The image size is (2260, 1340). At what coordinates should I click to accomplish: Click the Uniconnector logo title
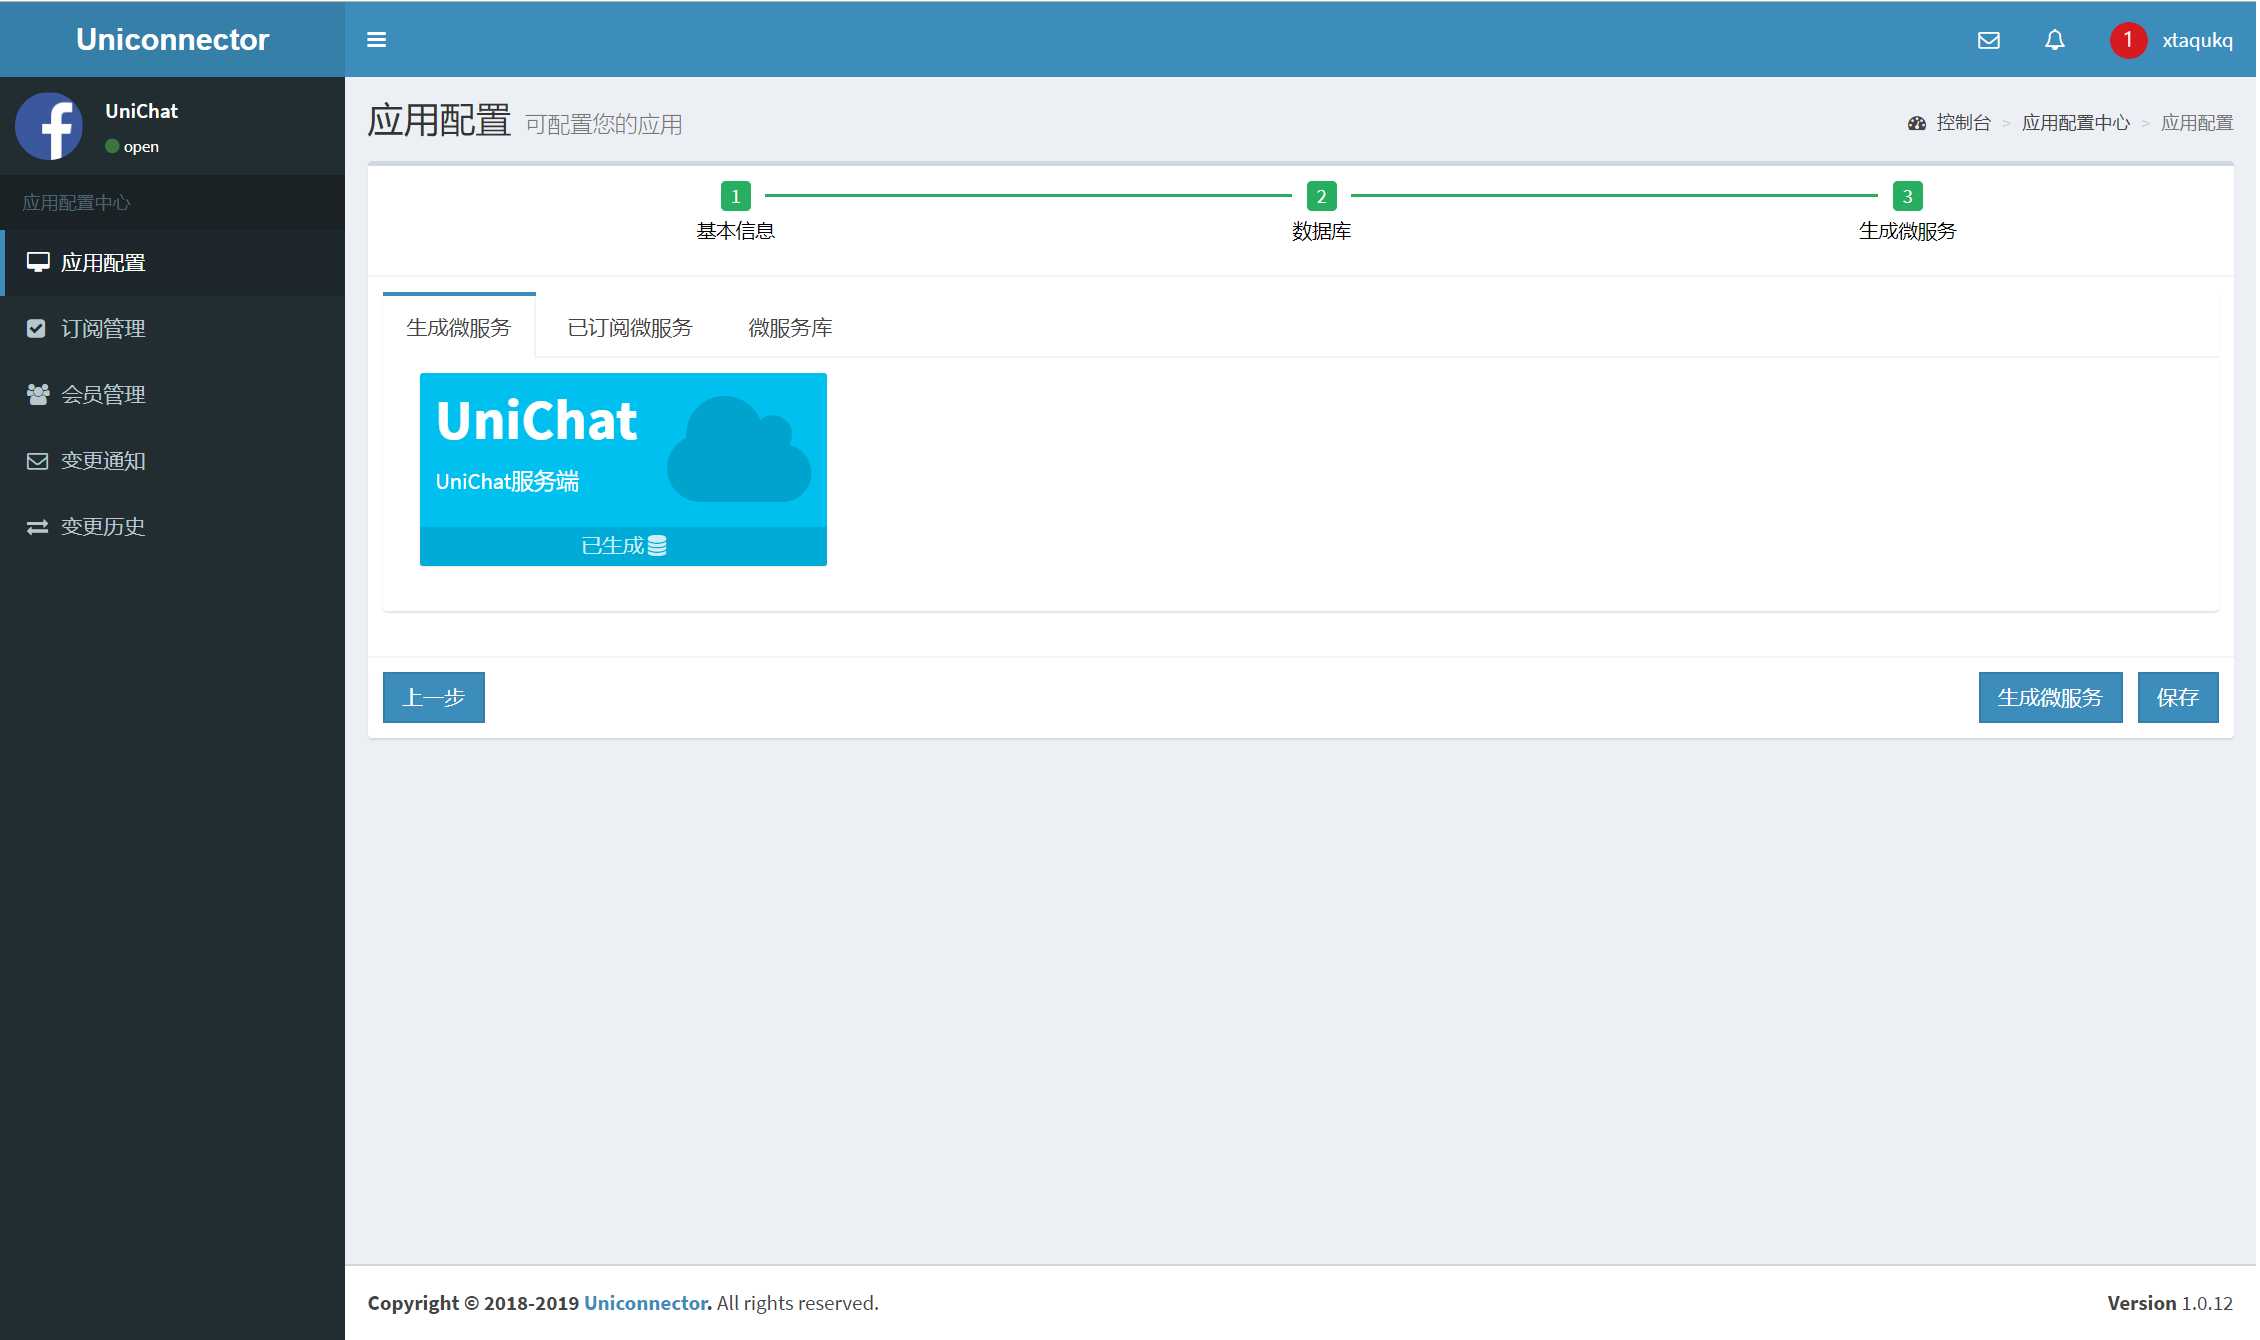[x=172, y=39]
